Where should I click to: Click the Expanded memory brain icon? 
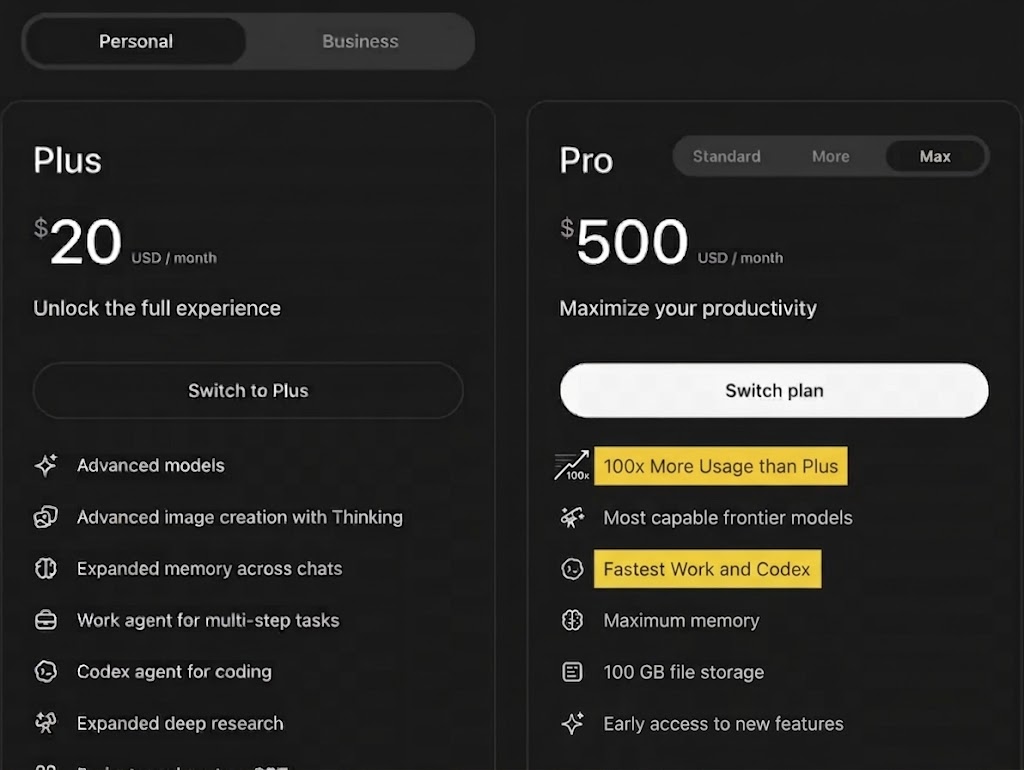tap(46, 568)
